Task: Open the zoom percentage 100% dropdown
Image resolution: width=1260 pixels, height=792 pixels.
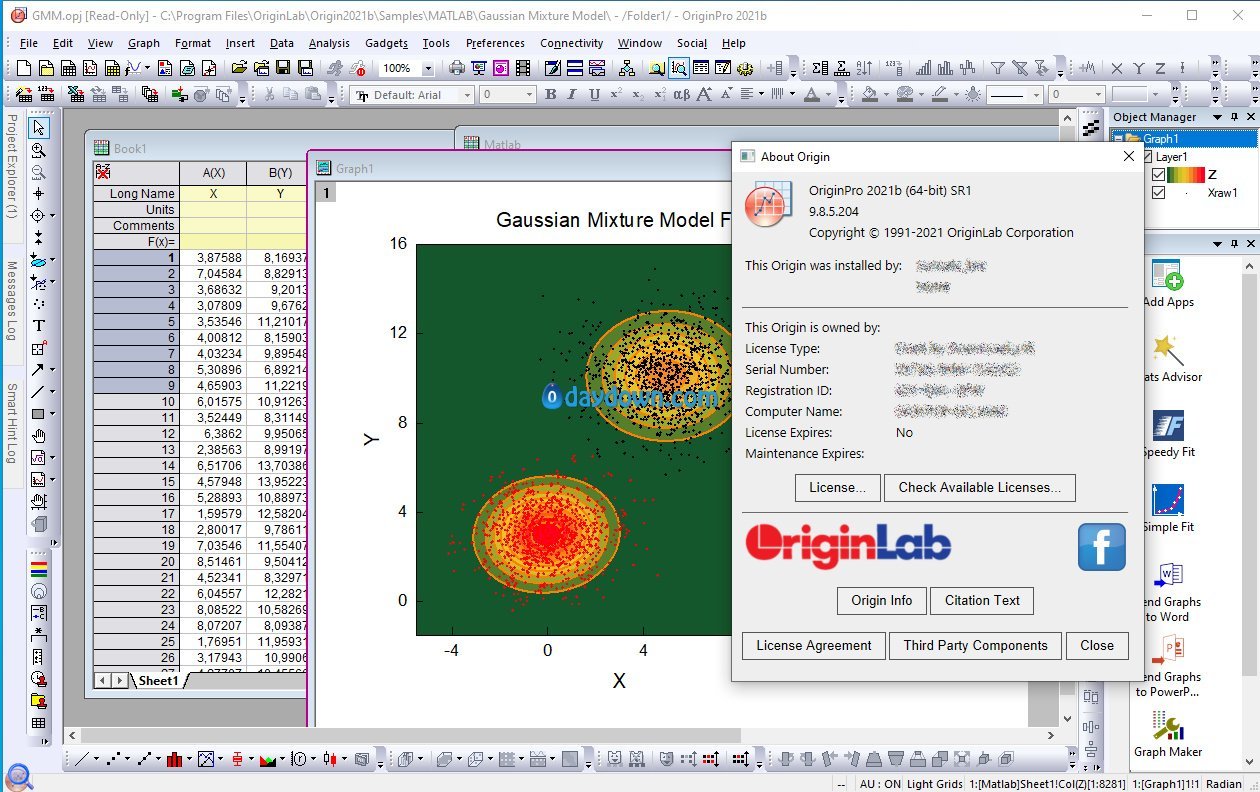Action: coord(428,68)
